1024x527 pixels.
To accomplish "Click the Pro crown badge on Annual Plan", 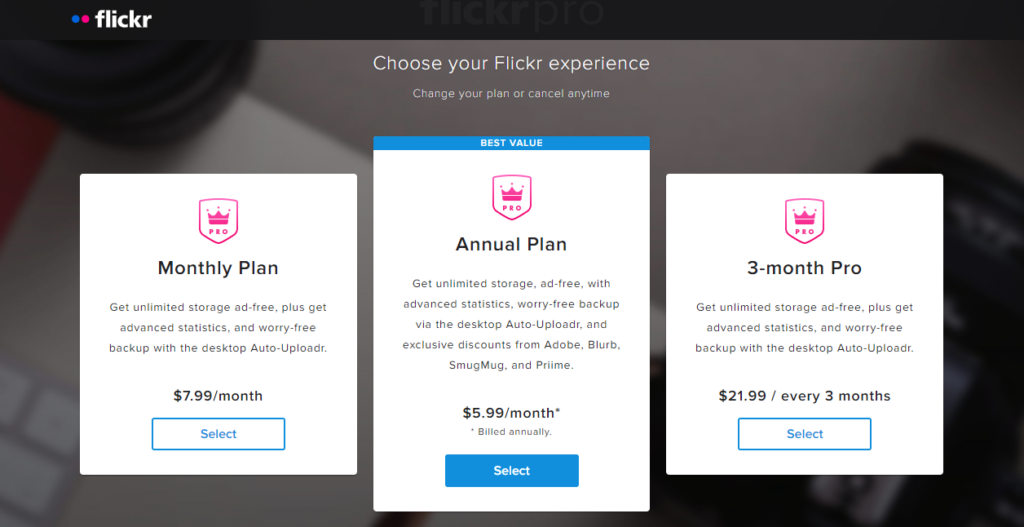I will 511,197.
